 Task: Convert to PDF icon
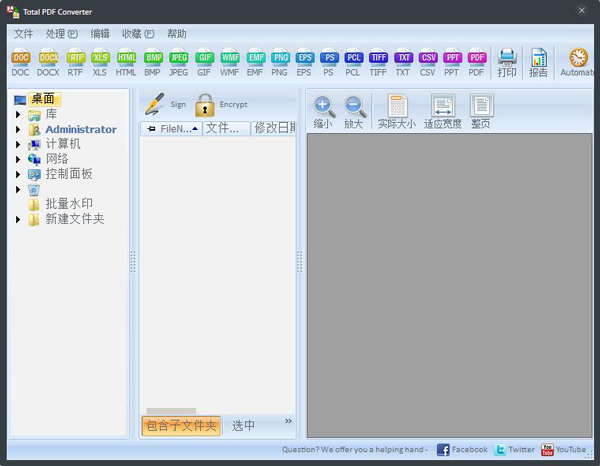point(477,62)
